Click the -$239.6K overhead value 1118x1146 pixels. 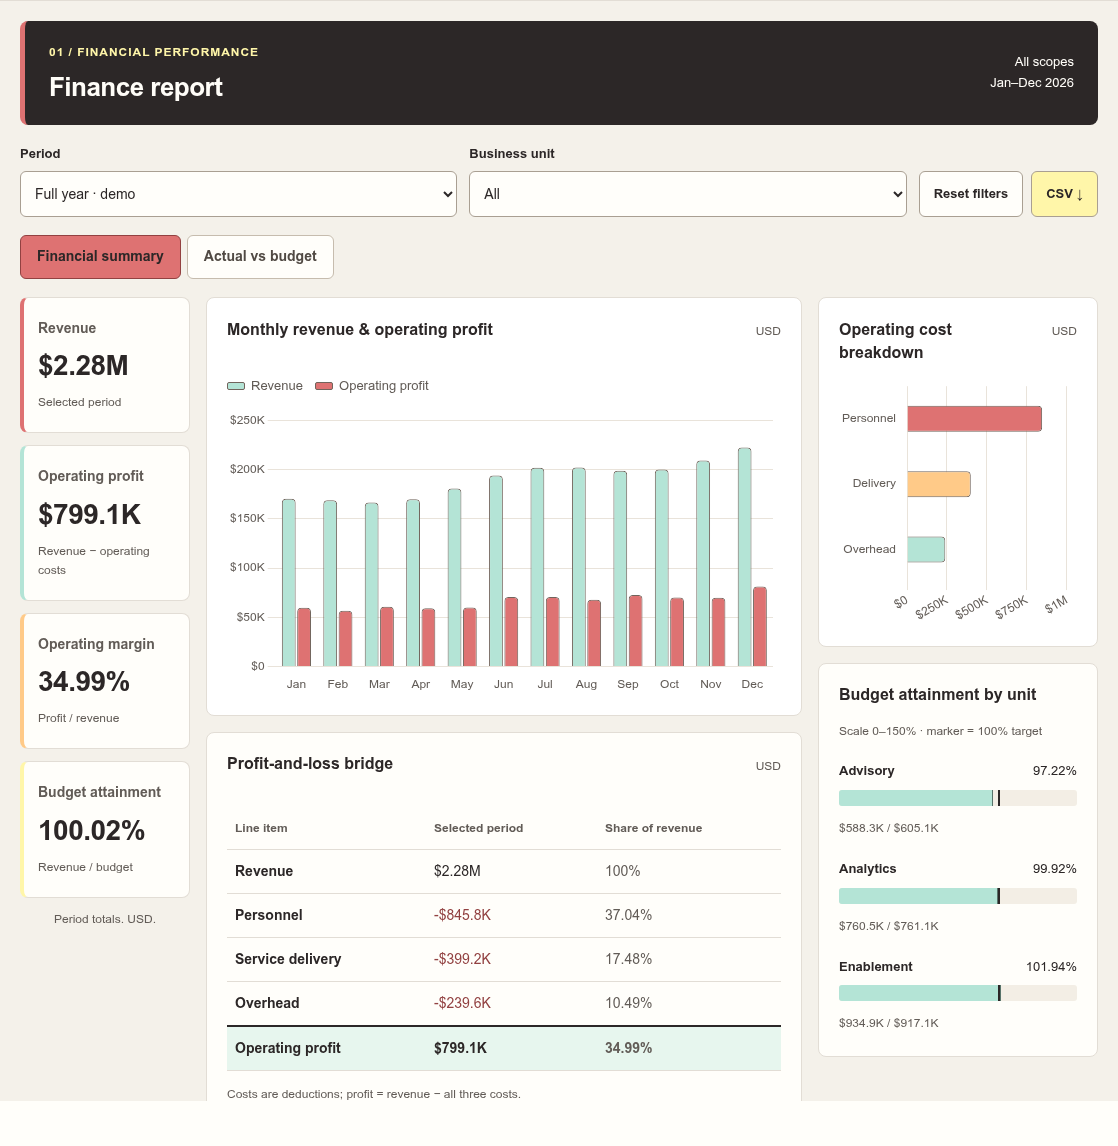pos(463,1003)
